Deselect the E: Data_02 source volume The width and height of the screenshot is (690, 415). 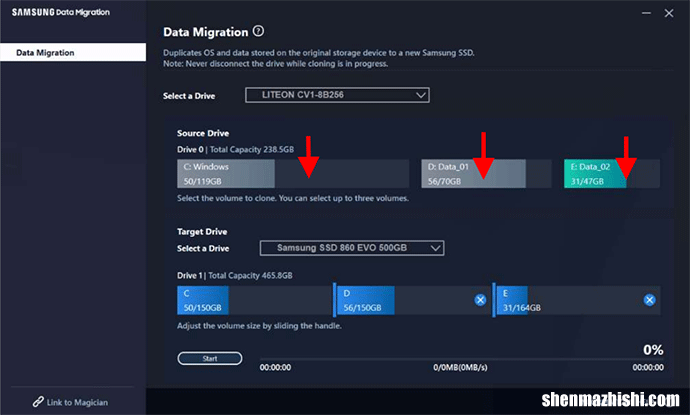click(x=612, y=174)
